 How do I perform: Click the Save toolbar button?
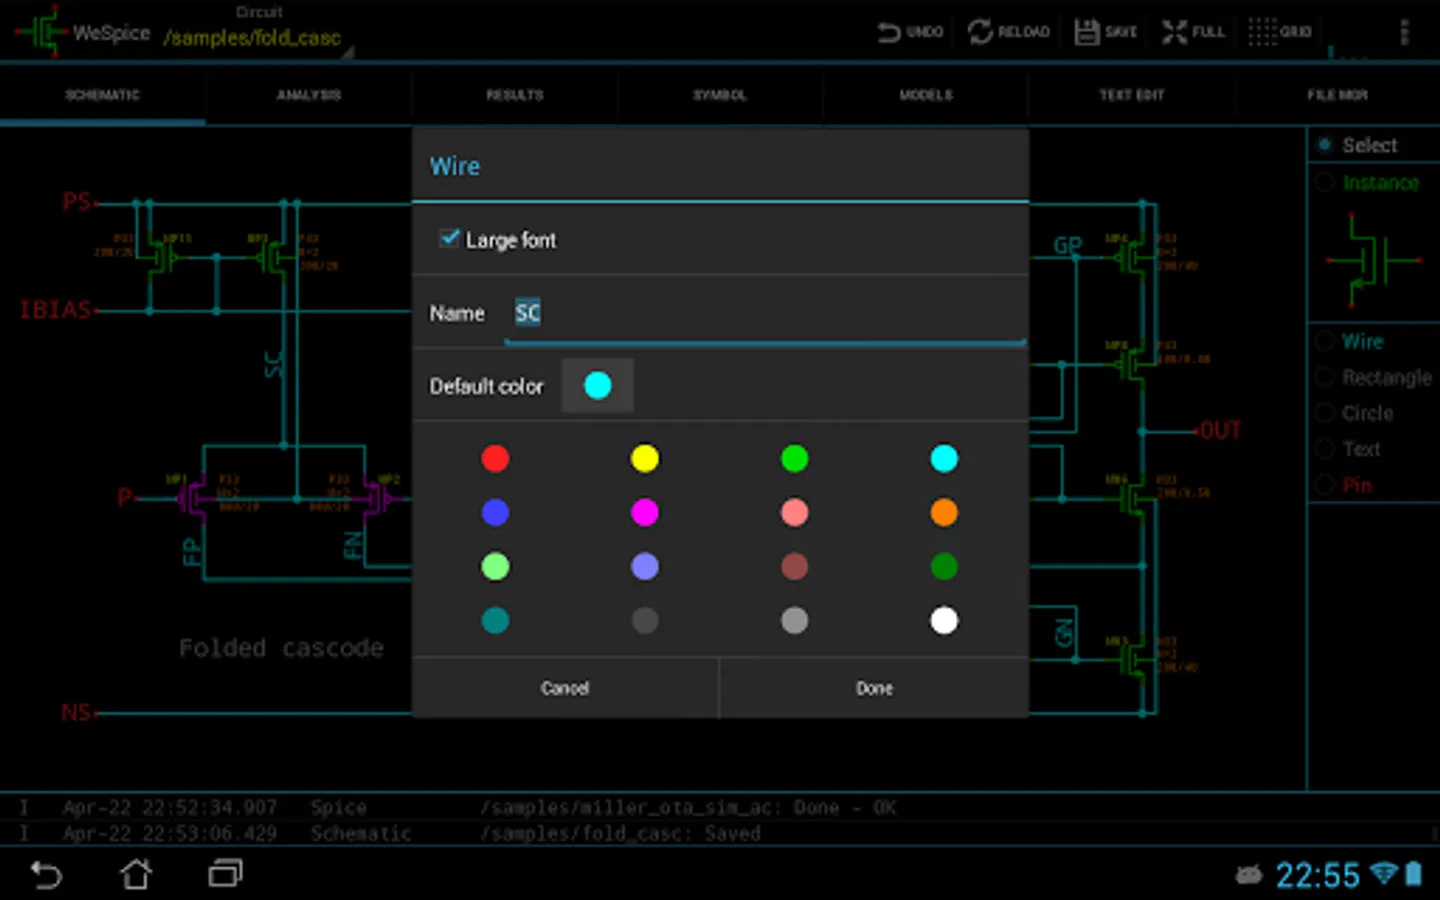tap(1106, 32)
